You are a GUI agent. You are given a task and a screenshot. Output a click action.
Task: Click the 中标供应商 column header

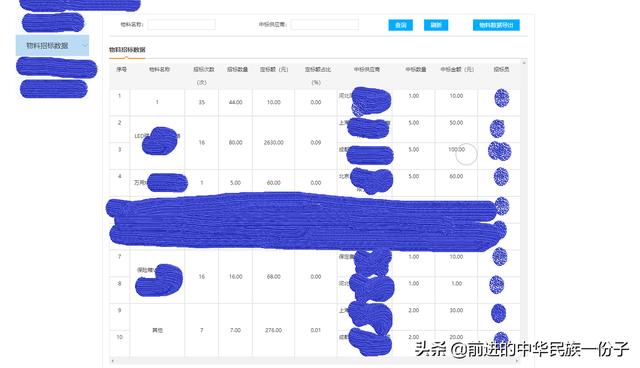[367, 69]
